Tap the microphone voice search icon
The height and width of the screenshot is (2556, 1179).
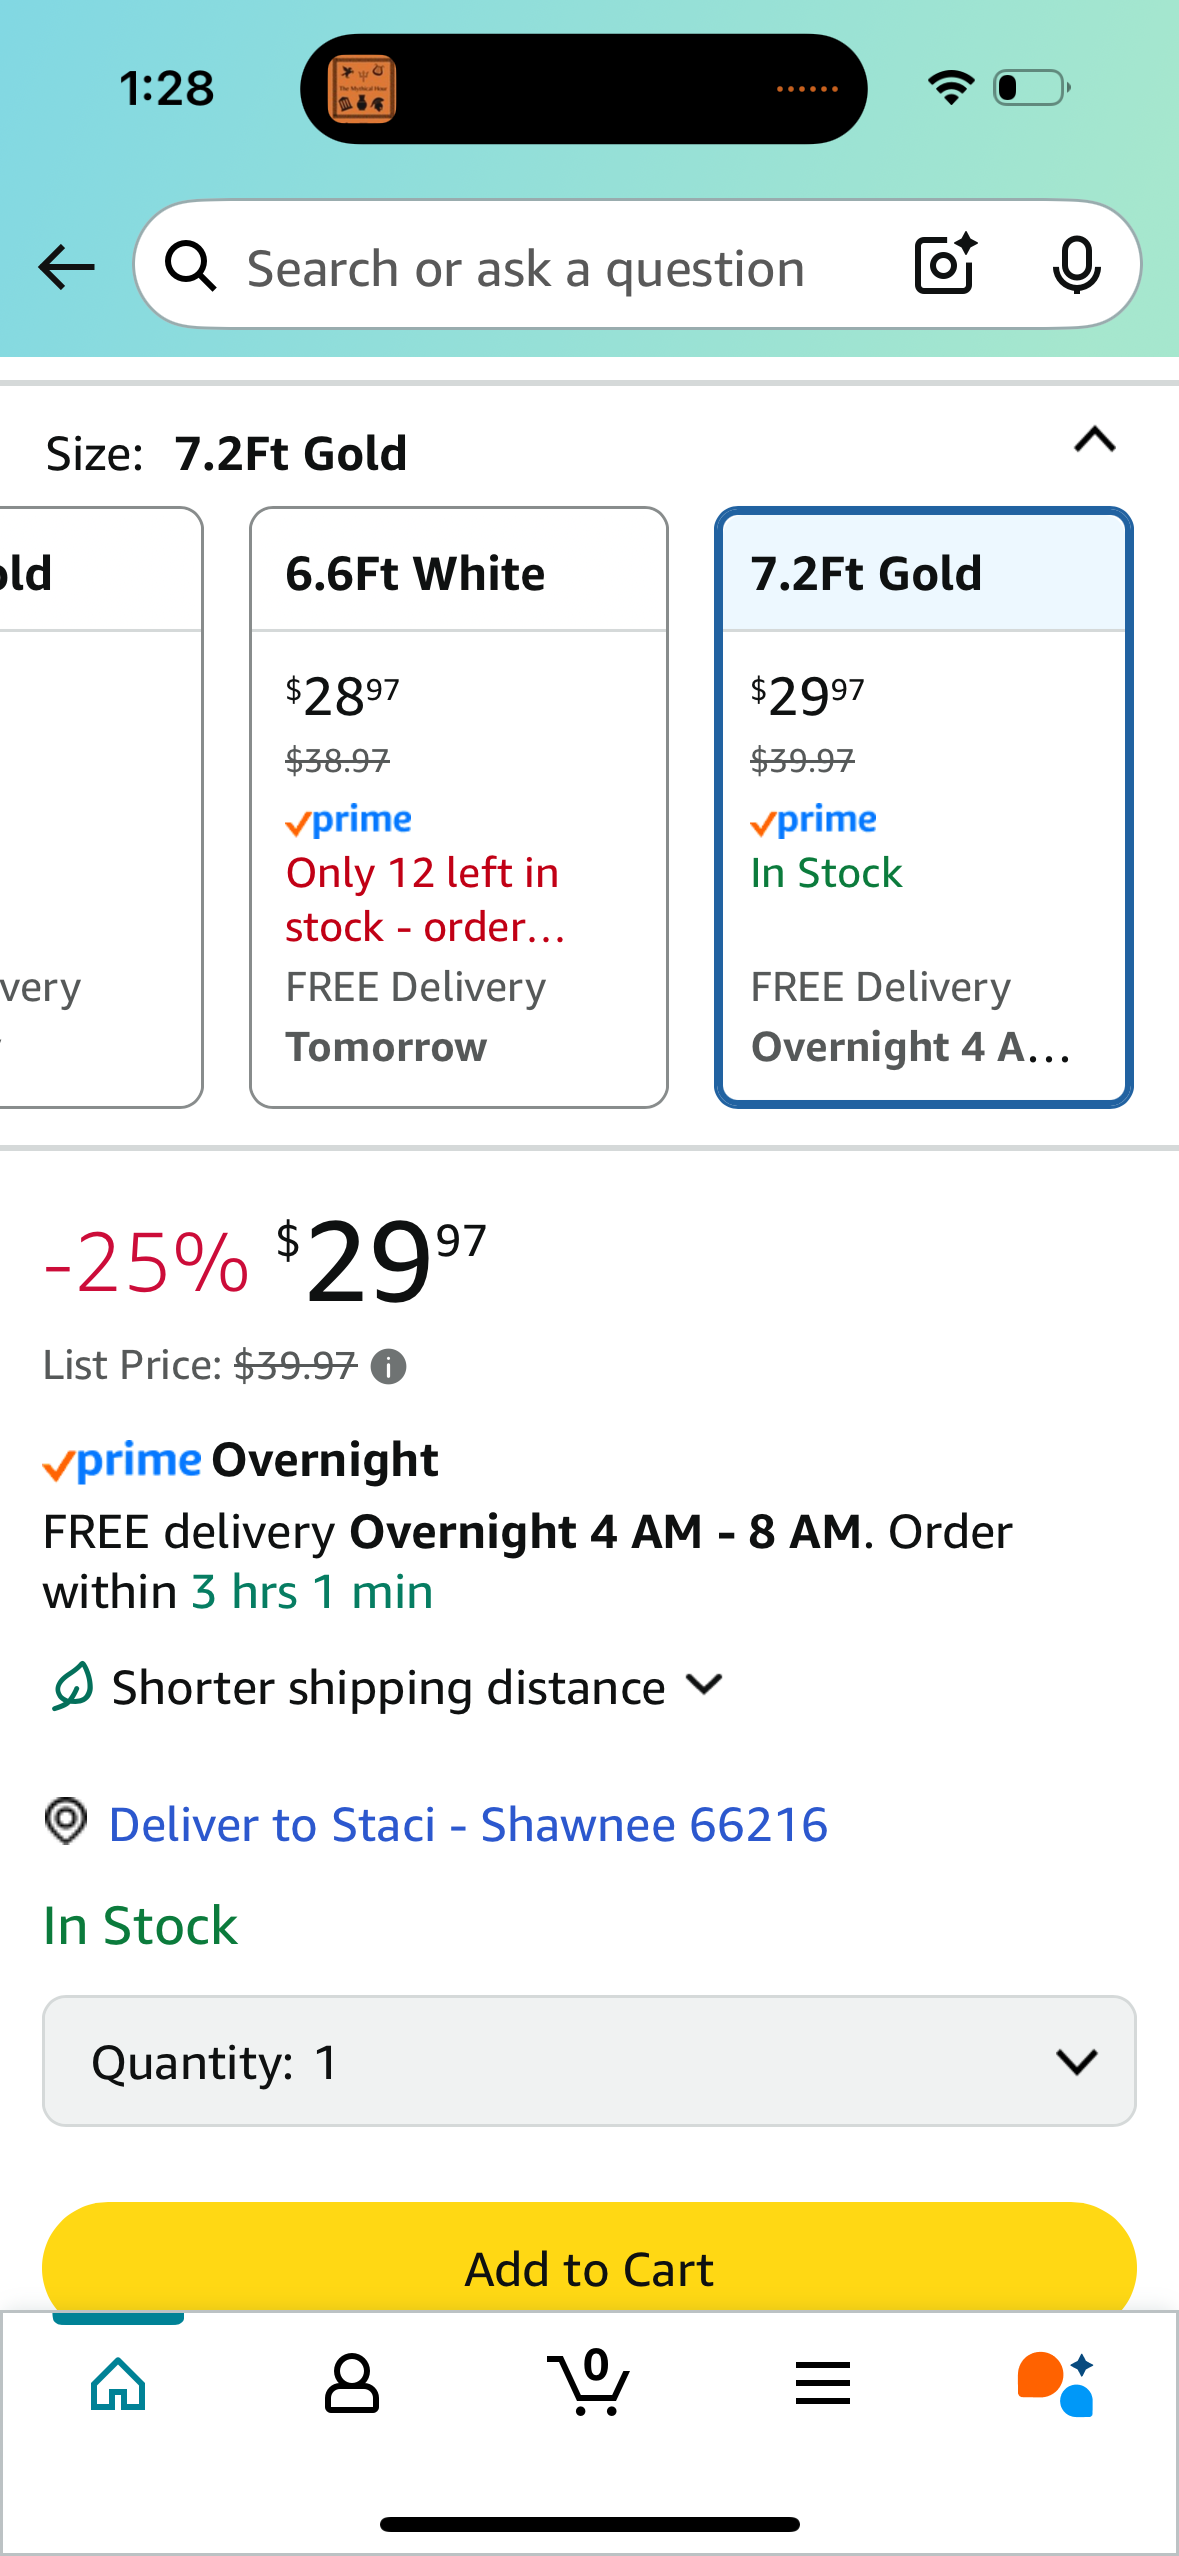click(x=1076, y=265)
